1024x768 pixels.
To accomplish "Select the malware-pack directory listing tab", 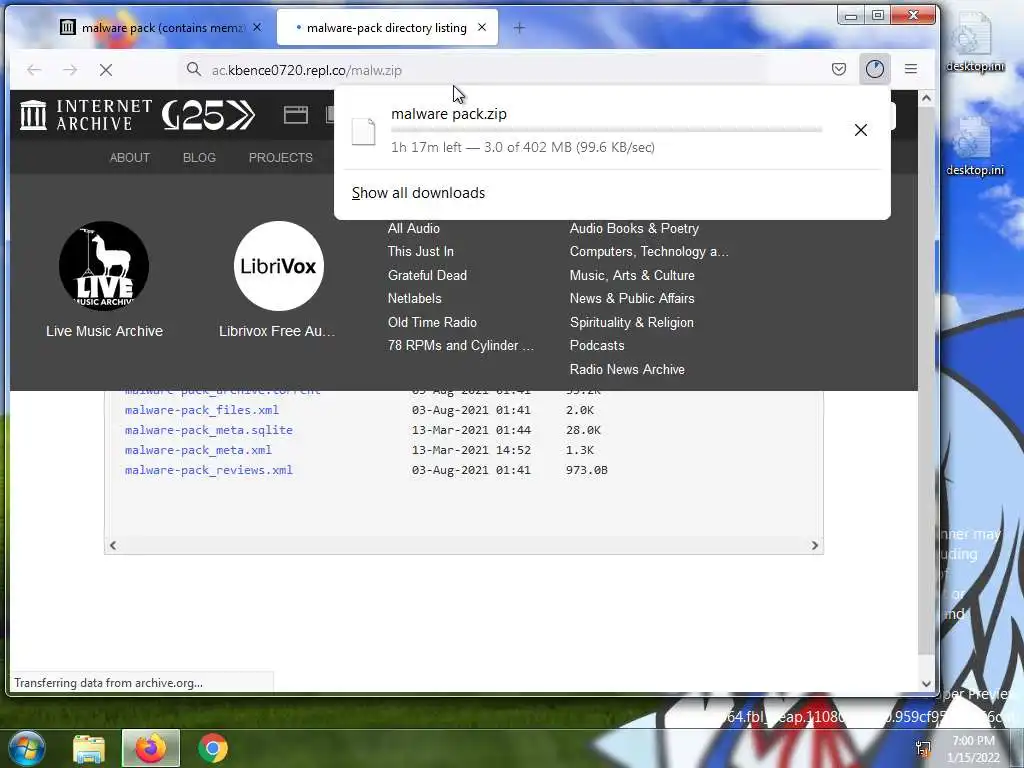I will coord(387,27).
